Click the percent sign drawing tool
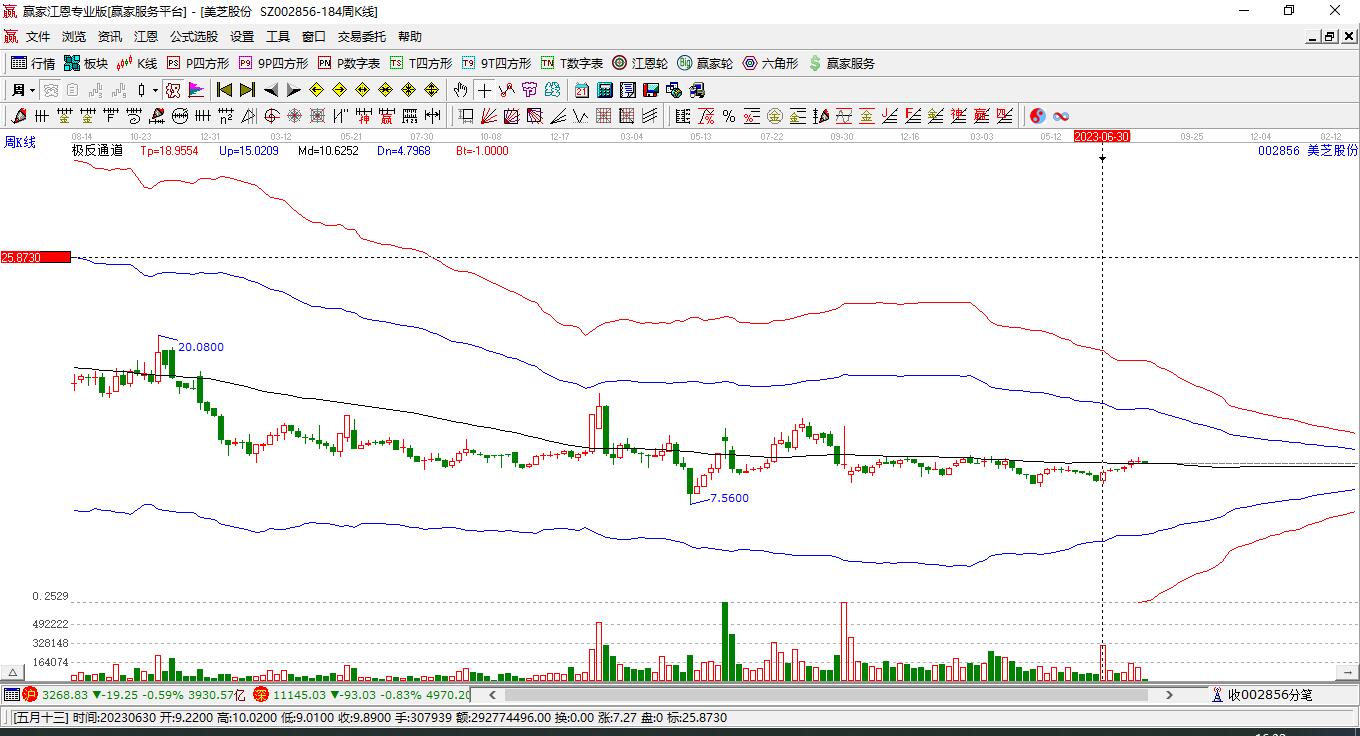The width and height of the screenshot is (1360, 736). click(x=729, y=116)
